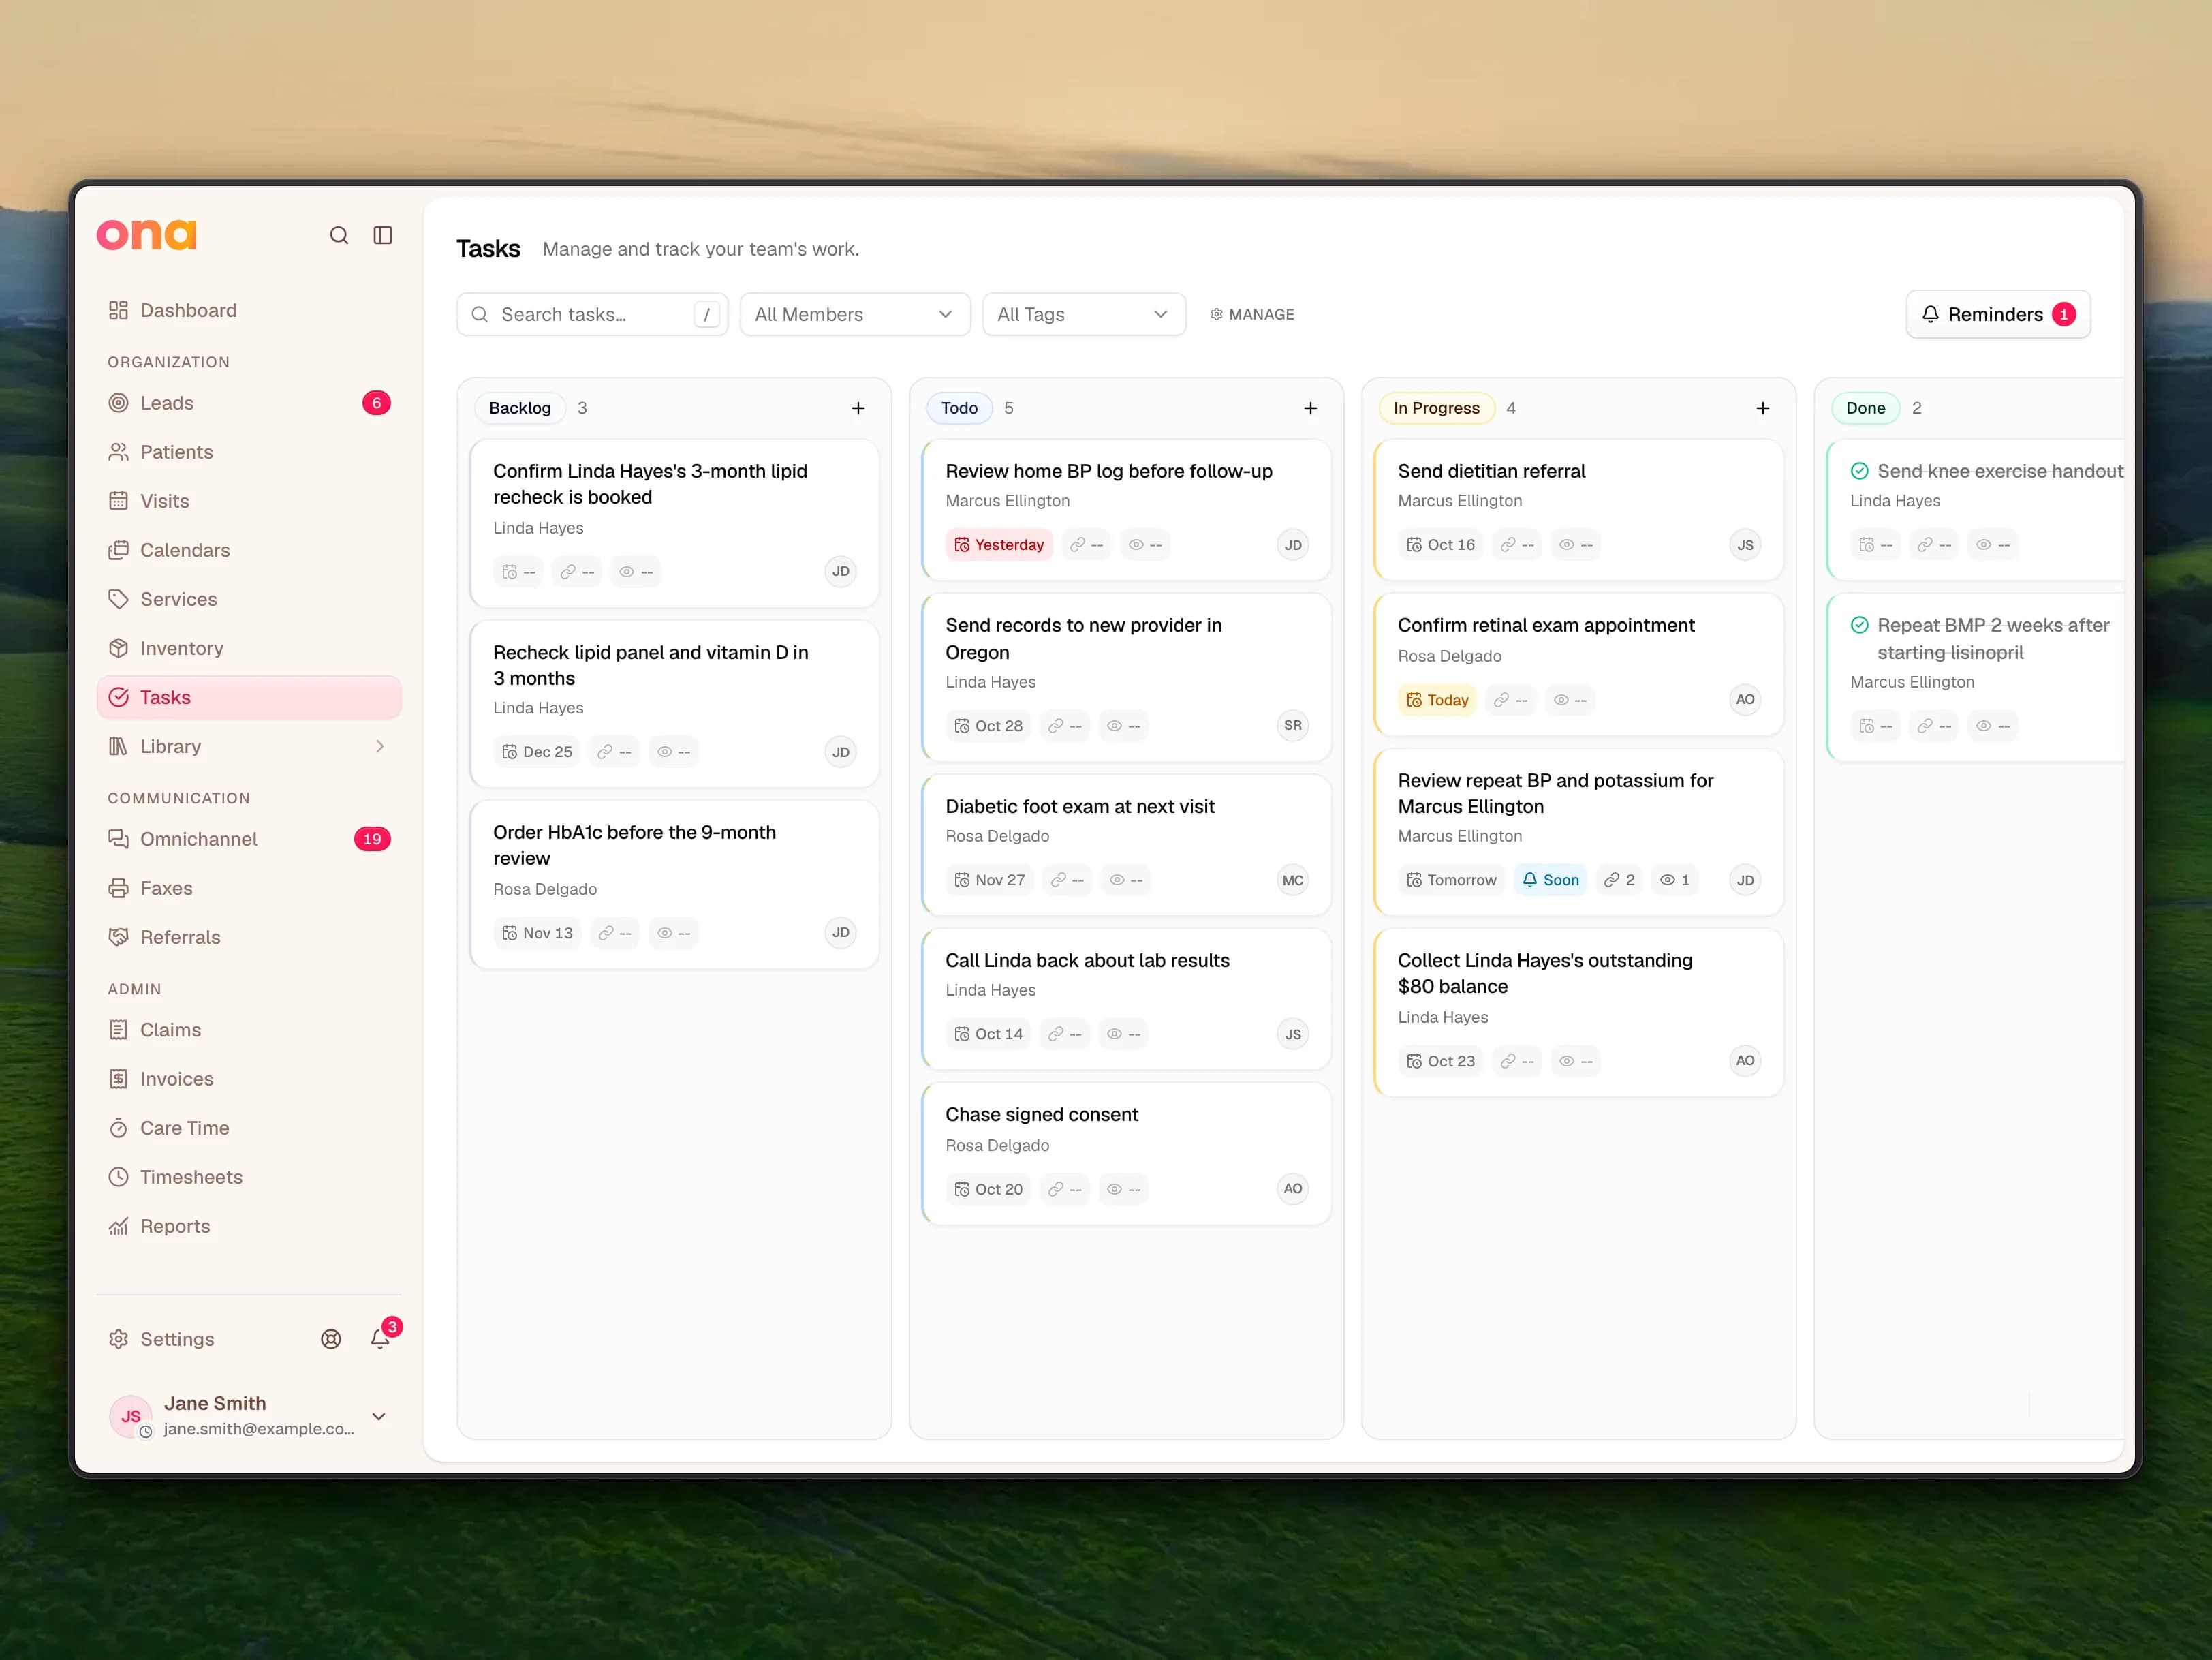Add a task to Todo column
Screen dimensions: 2212x1660
(x=1310, y=408)
